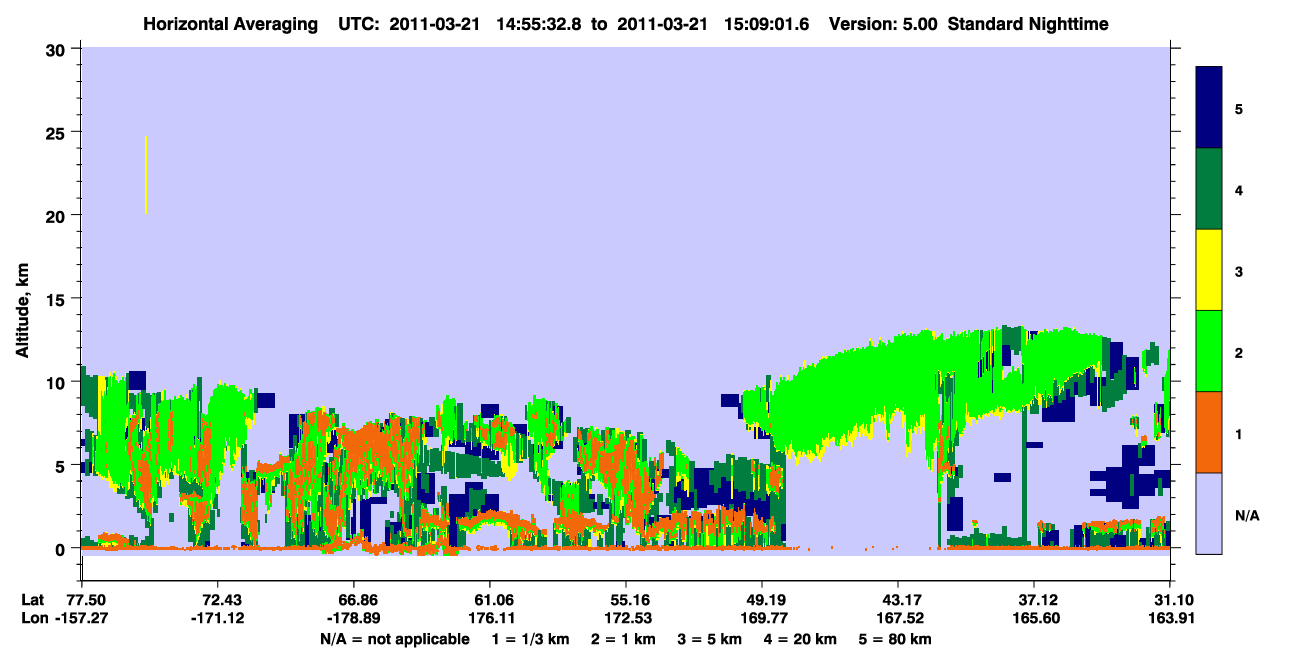
Task: Click the colorbar label 1
Action: point(1239,434)
